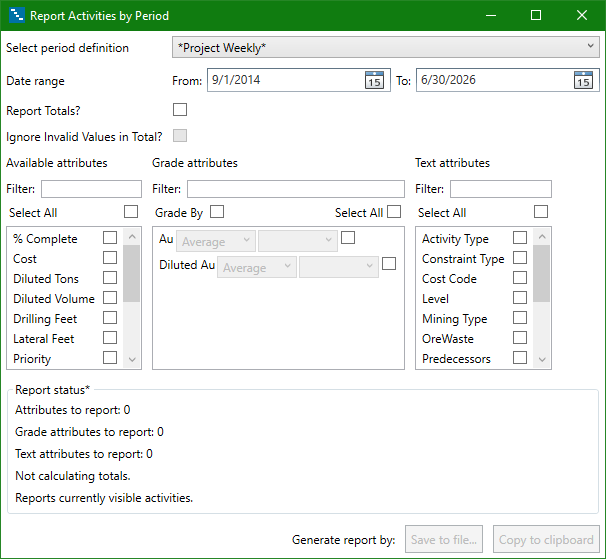Click the From date input field

pyautogui.click(x=283, y=81)
